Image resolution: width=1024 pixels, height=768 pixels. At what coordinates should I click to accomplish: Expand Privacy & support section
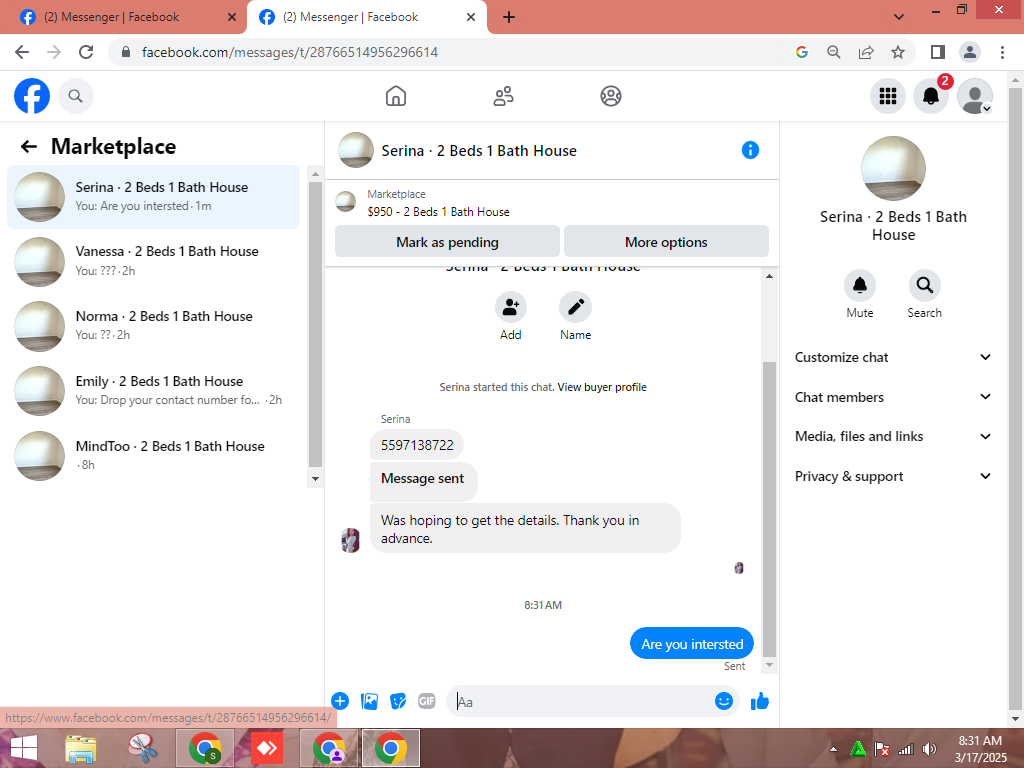coord(893,476)
